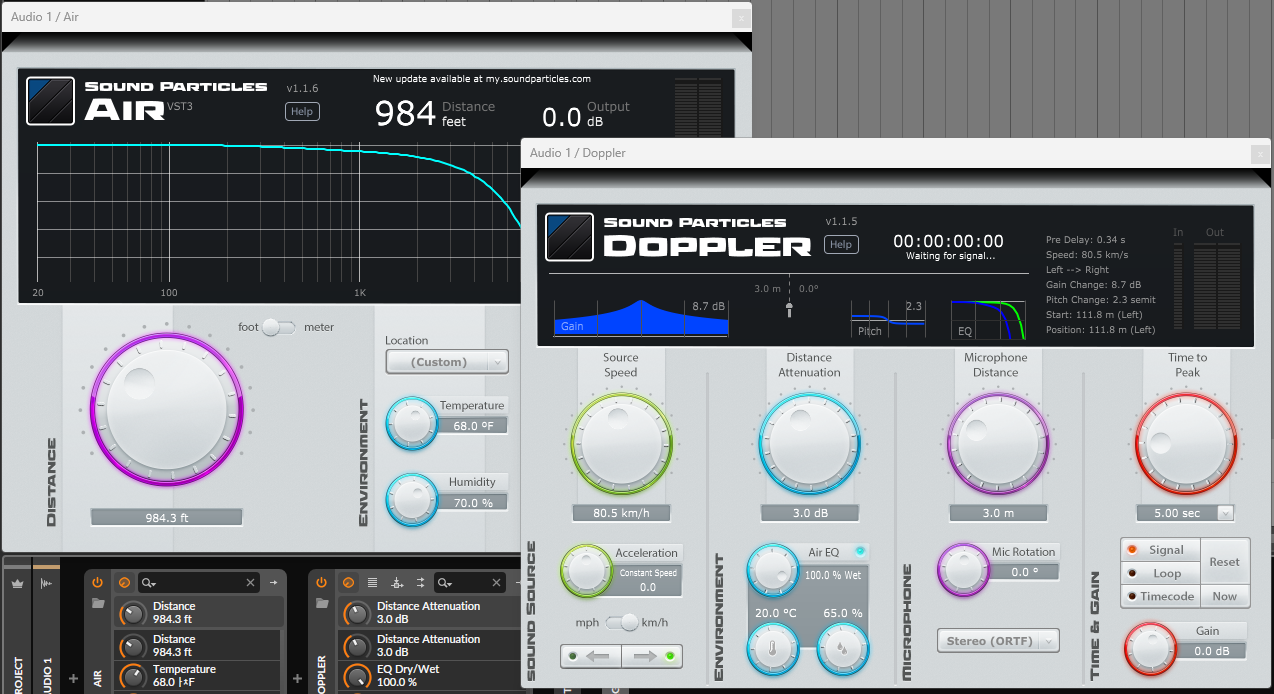Select the Timecode trigger mode
This screenshot has height=694, width=1274.
[1159, 596]
